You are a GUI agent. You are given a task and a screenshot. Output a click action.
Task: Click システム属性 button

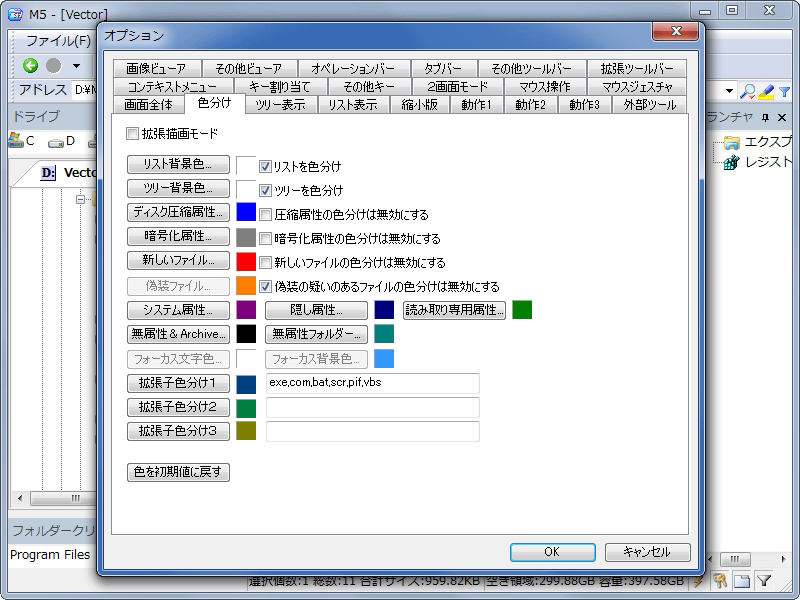coord(178,310)
